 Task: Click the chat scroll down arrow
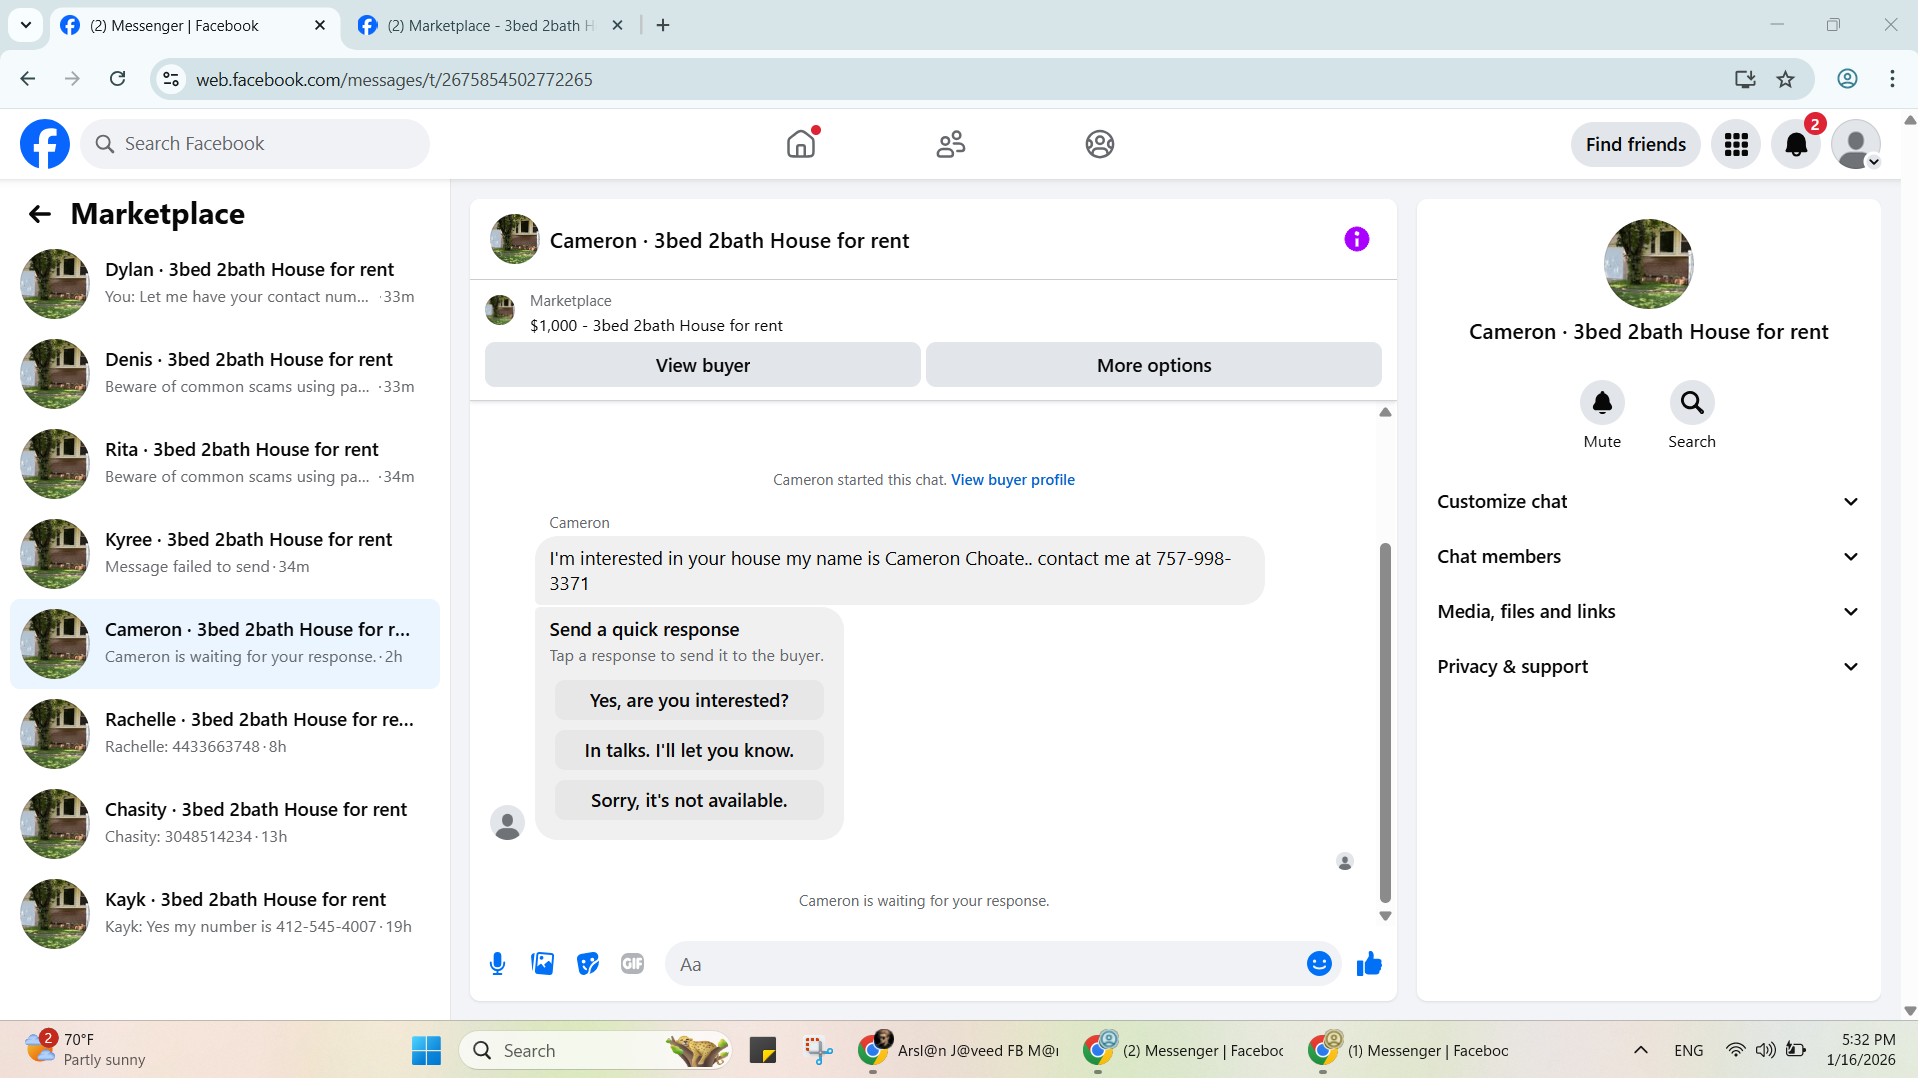point(1385,915)
